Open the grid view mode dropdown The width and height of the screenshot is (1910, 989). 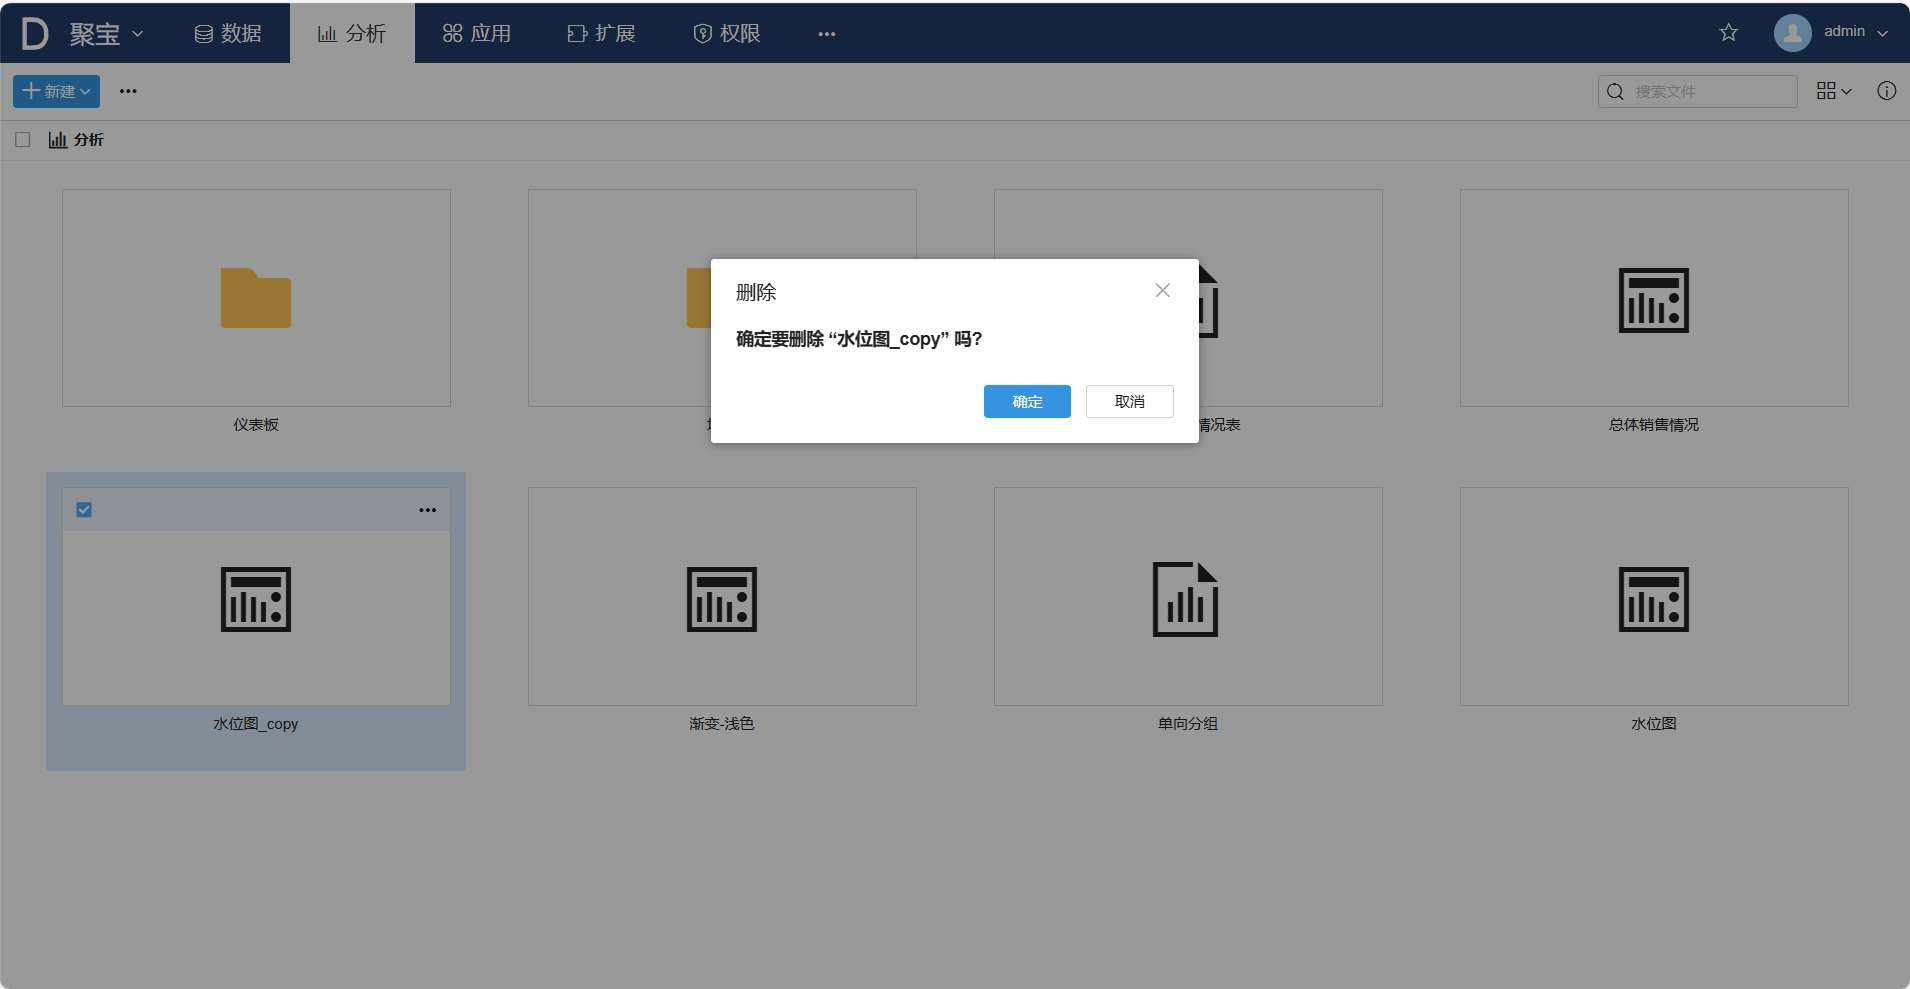click(1833, 91)
